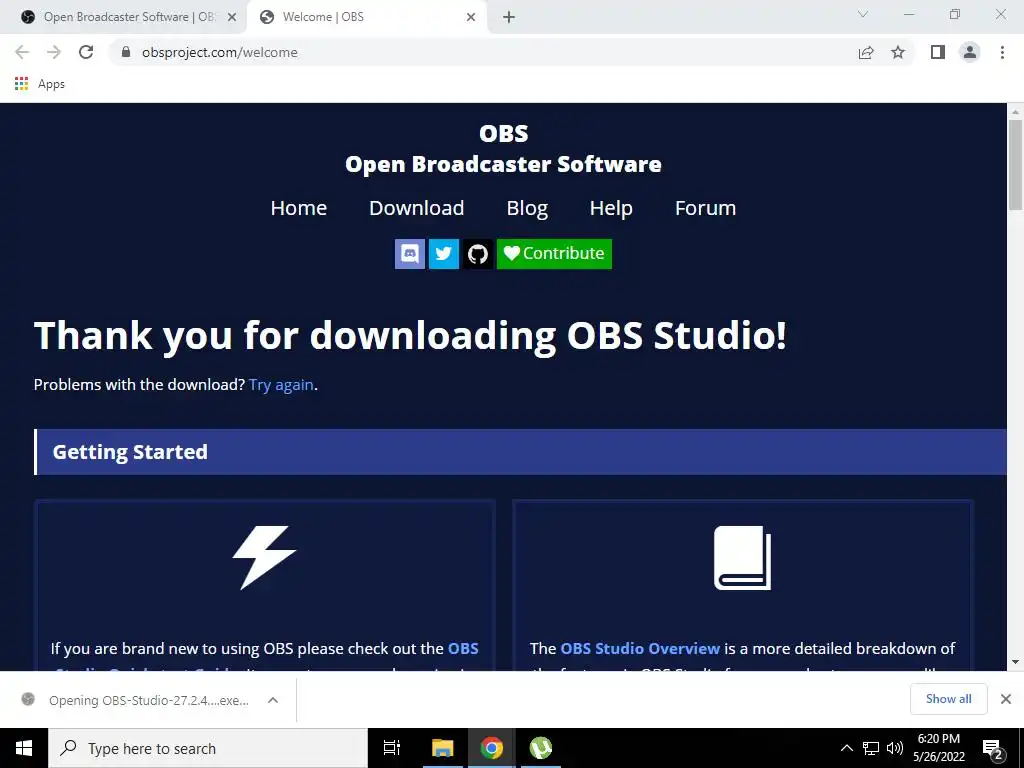The width and height of the screenshot is (1024, 768).
Task: Click the scrollbar down arrow
Action: pyautogui.click(x=1015, y=662)
